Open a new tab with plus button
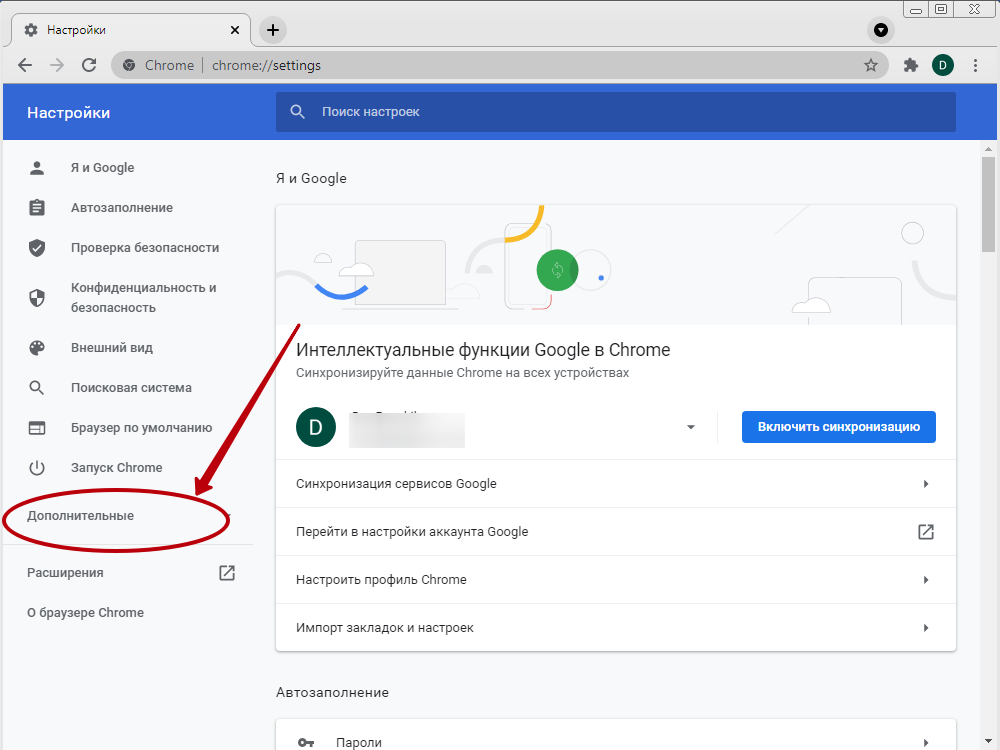This screenshot has height=750, width=1000. pyautogui.click(x=272, y=30)
